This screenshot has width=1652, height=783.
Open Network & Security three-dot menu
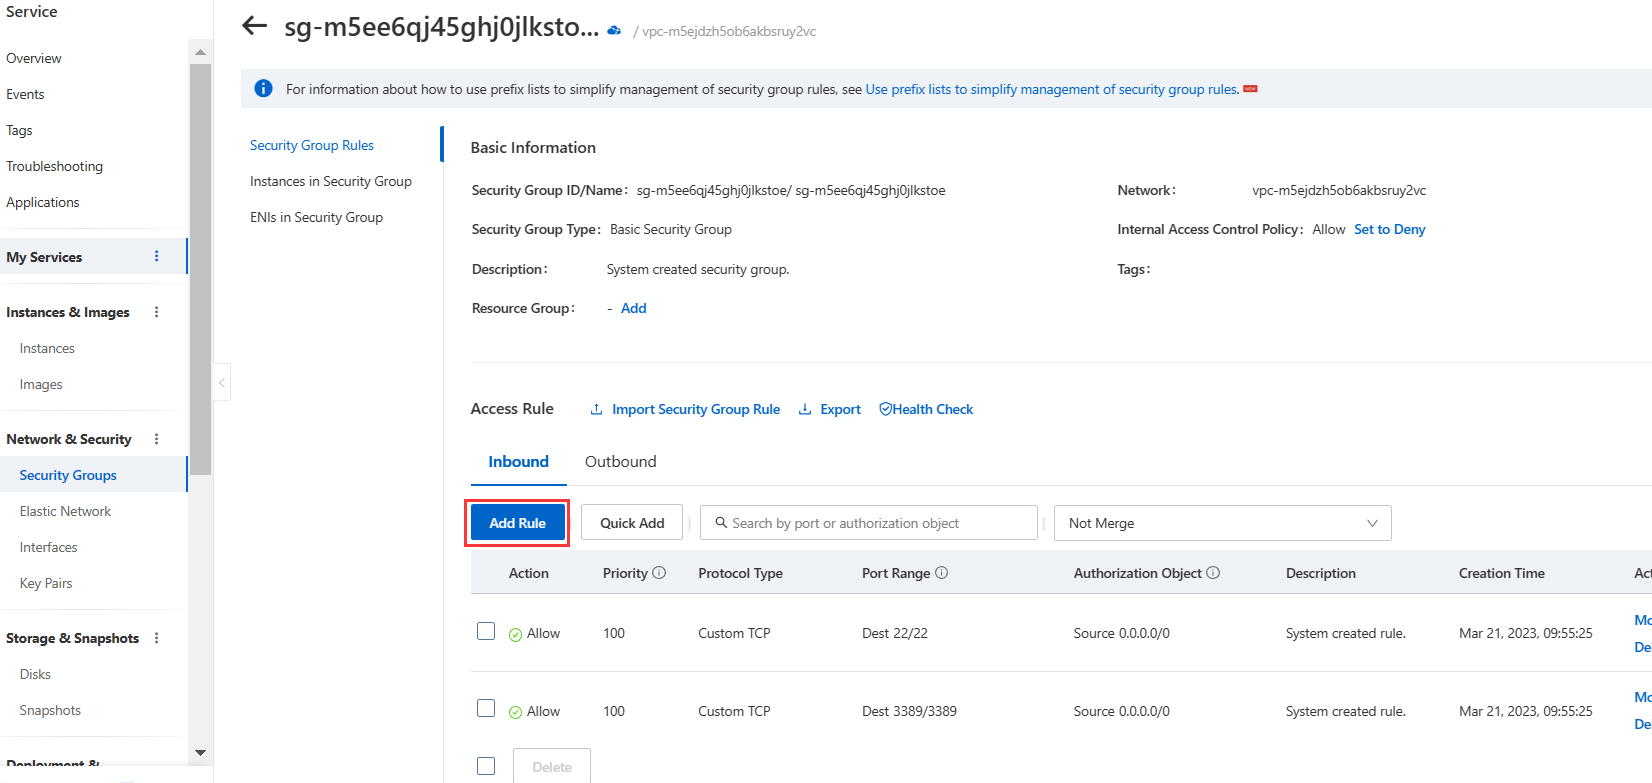click(156, 439)
